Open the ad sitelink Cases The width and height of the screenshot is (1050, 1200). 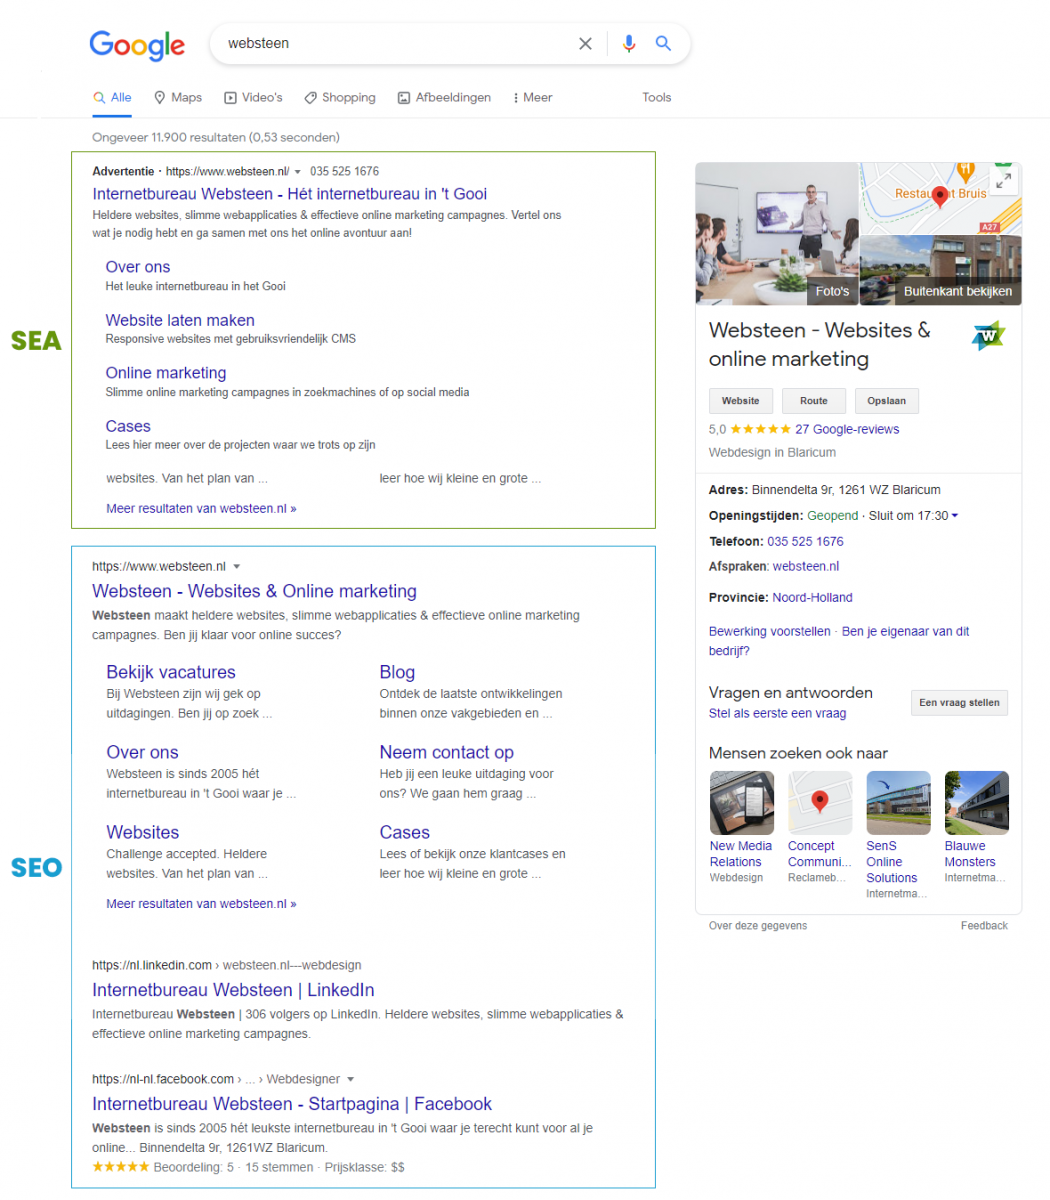(128, 426)
